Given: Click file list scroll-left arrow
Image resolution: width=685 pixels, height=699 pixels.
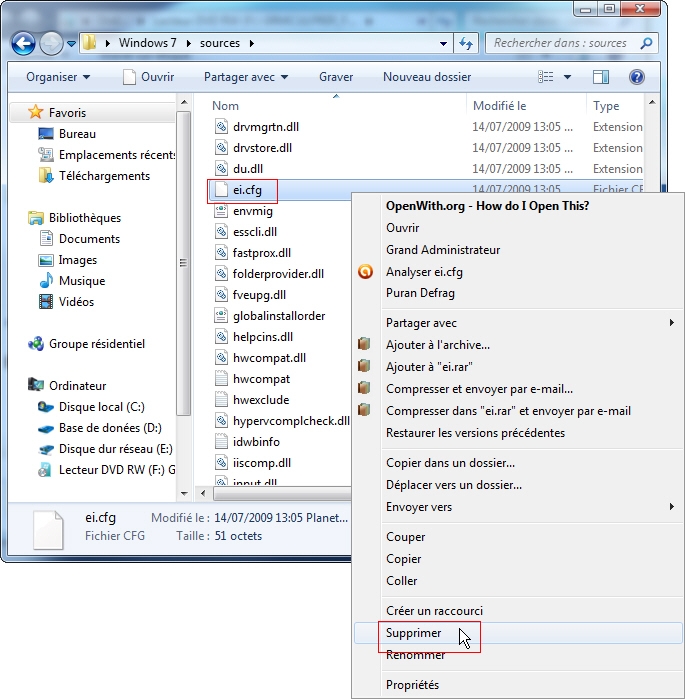Looking at the screenshot, I should [203, 493].
